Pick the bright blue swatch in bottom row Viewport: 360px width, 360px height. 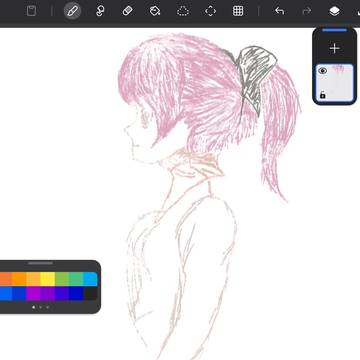(6, 293)
